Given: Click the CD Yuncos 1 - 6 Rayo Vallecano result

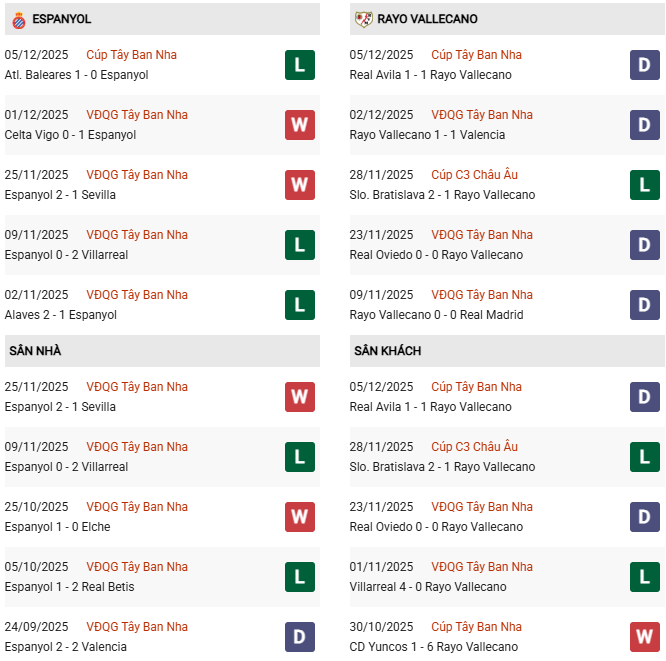Looking at the screenshot, I should pos(430,647).
